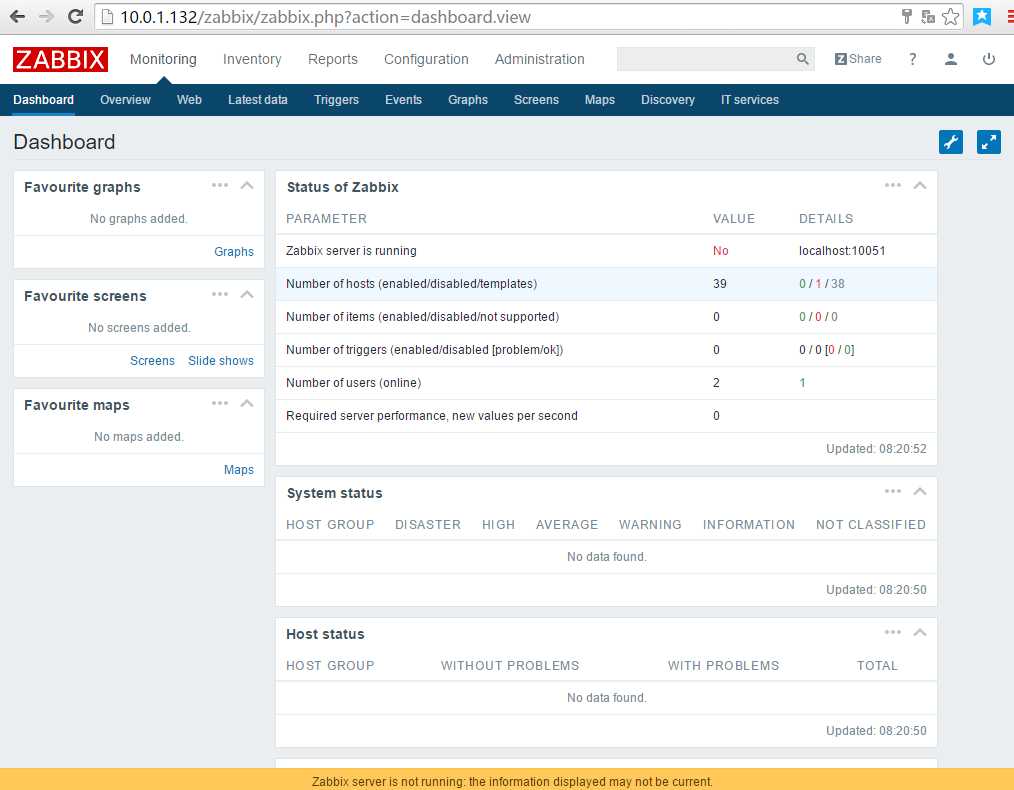Open the Configuration main menu
This screenshot has width=1014, height=790.
(x=426, y=59)
